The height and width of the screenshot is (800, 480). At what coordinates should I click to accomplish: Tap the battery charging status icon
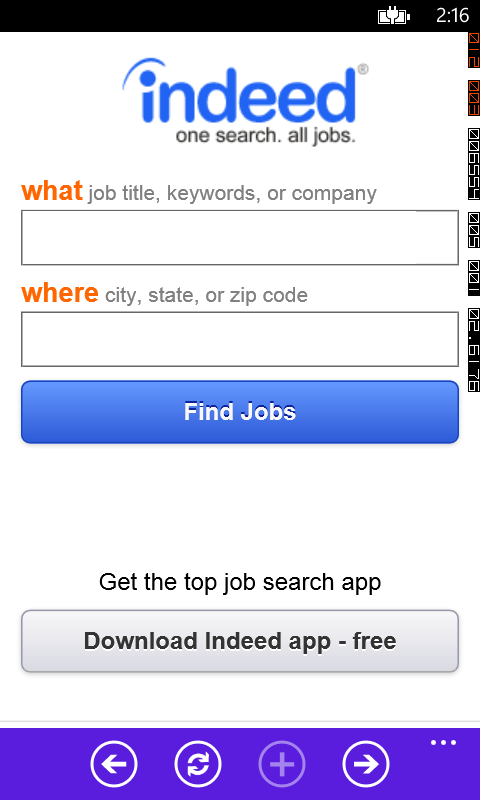click(394, 16)
